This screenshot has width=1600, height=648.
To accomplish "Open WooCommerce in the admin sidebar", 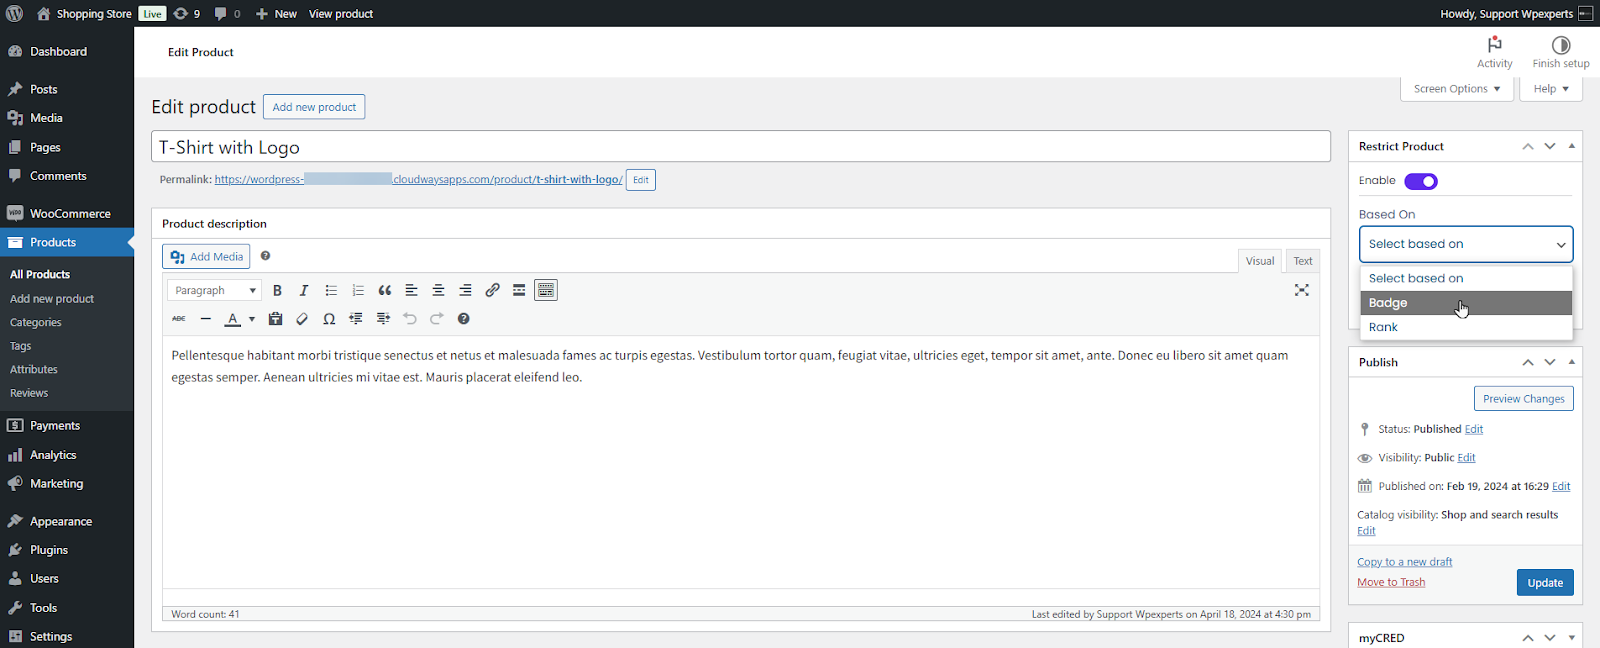I will pyautogui.click(x=69, y=214).
